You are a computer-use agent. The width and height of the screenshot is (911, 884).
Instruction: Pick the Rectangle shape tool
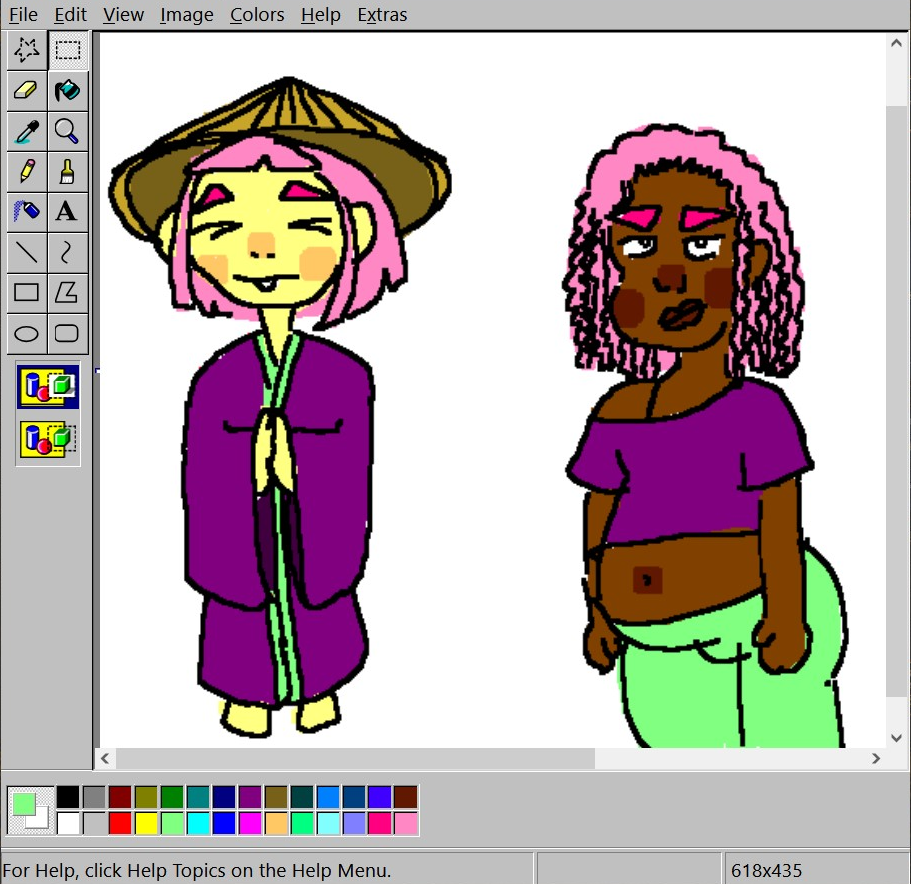[27, 293]
